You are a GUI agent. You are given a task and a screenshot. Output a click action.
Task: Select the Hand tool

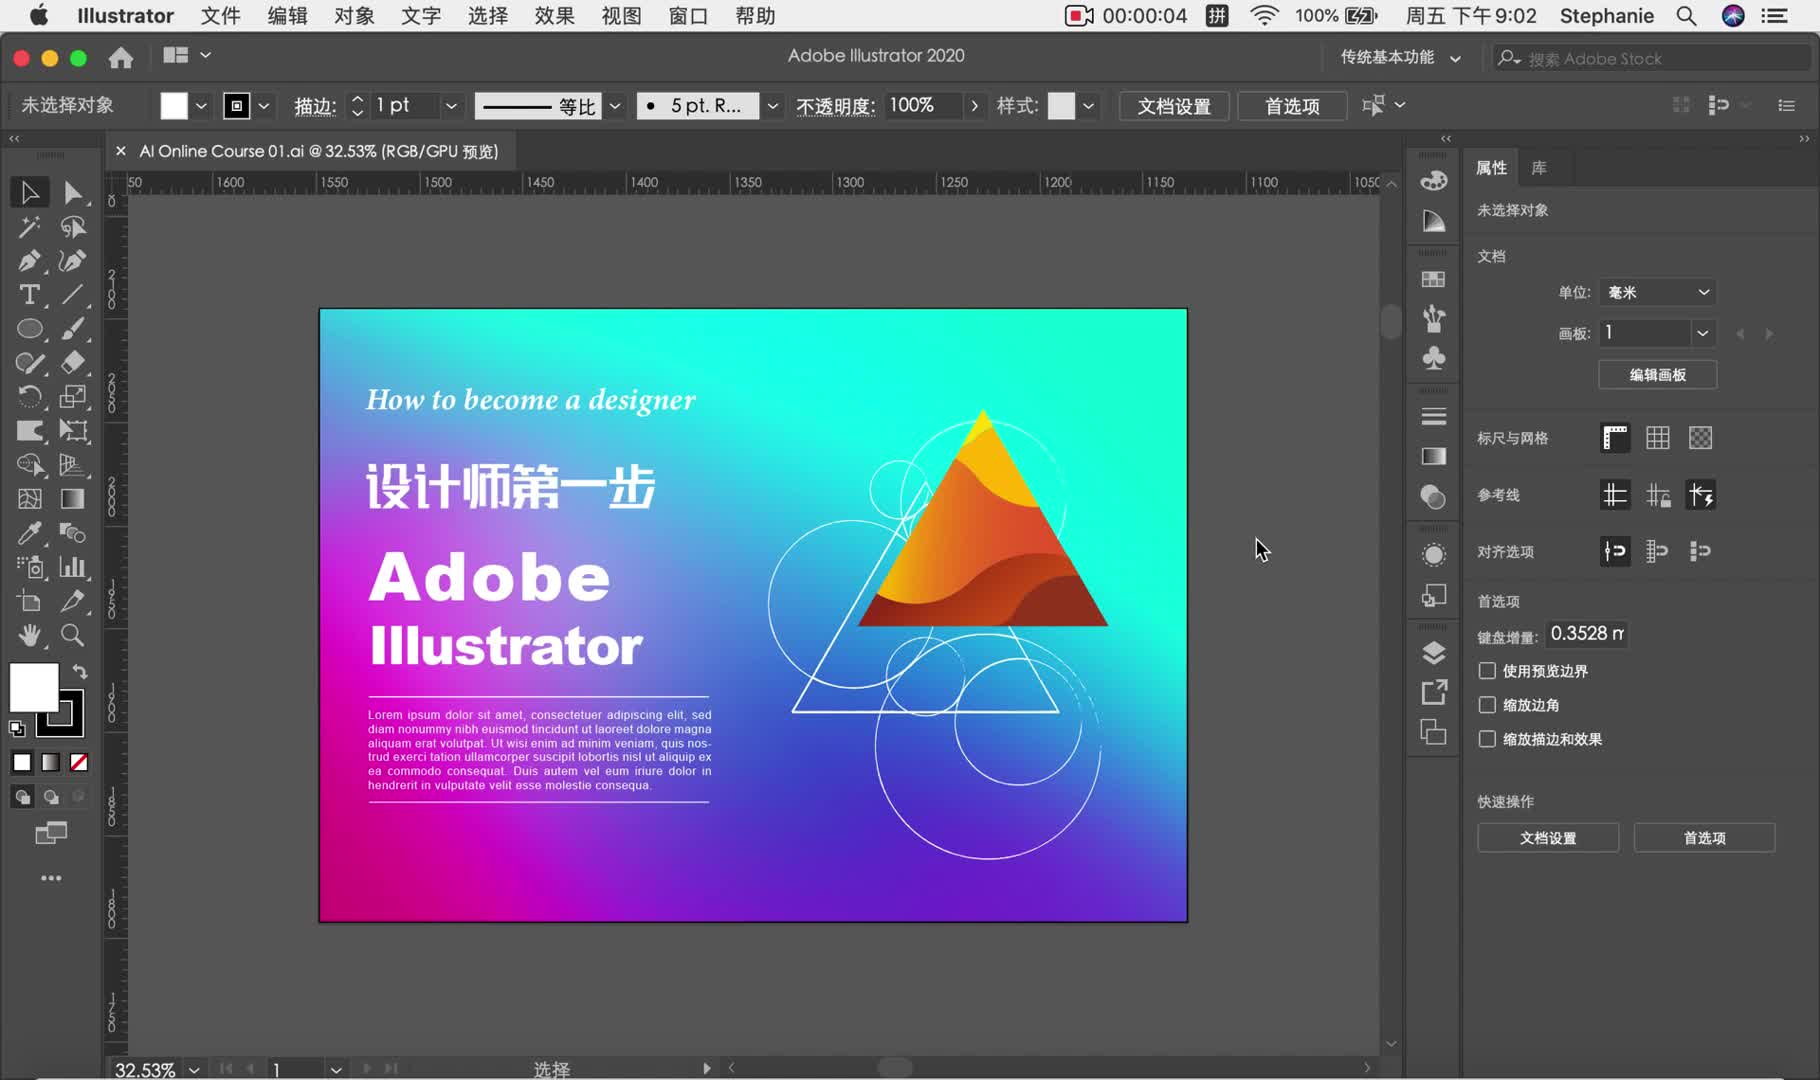pyautogui.click(x=29, y=635)
